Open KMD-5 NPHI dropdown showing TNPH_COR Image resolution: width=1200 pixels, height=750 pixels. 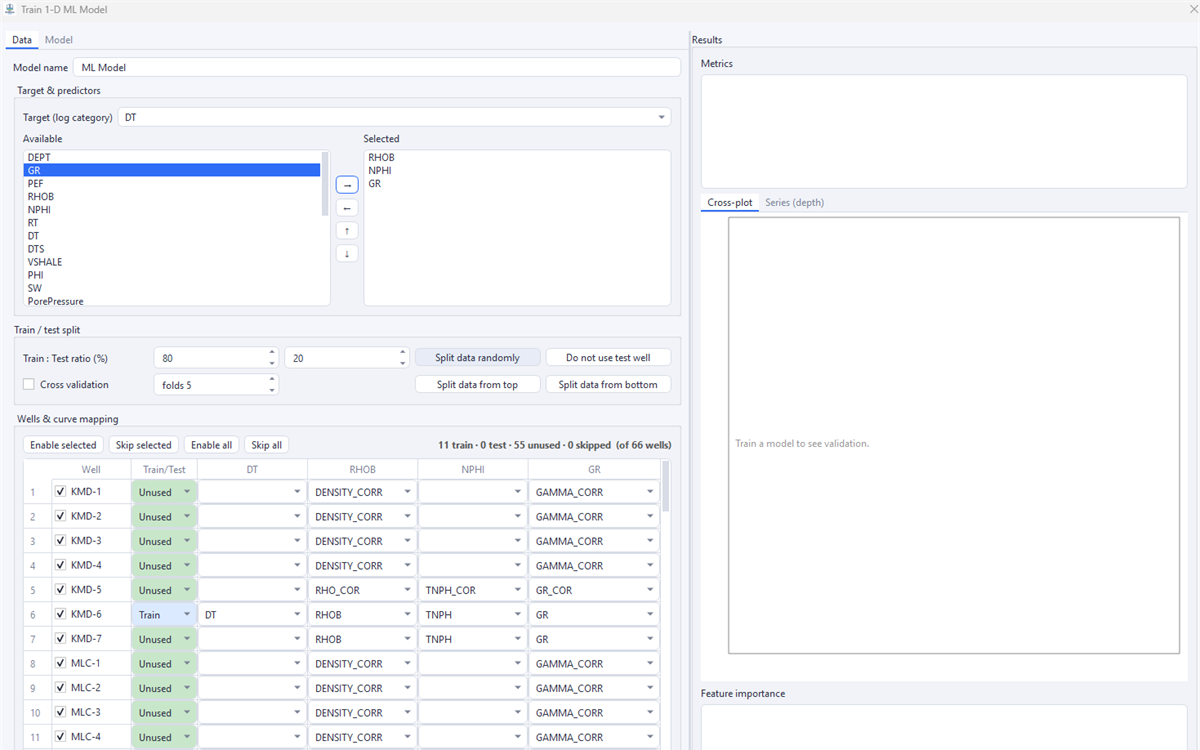(472, 590)
